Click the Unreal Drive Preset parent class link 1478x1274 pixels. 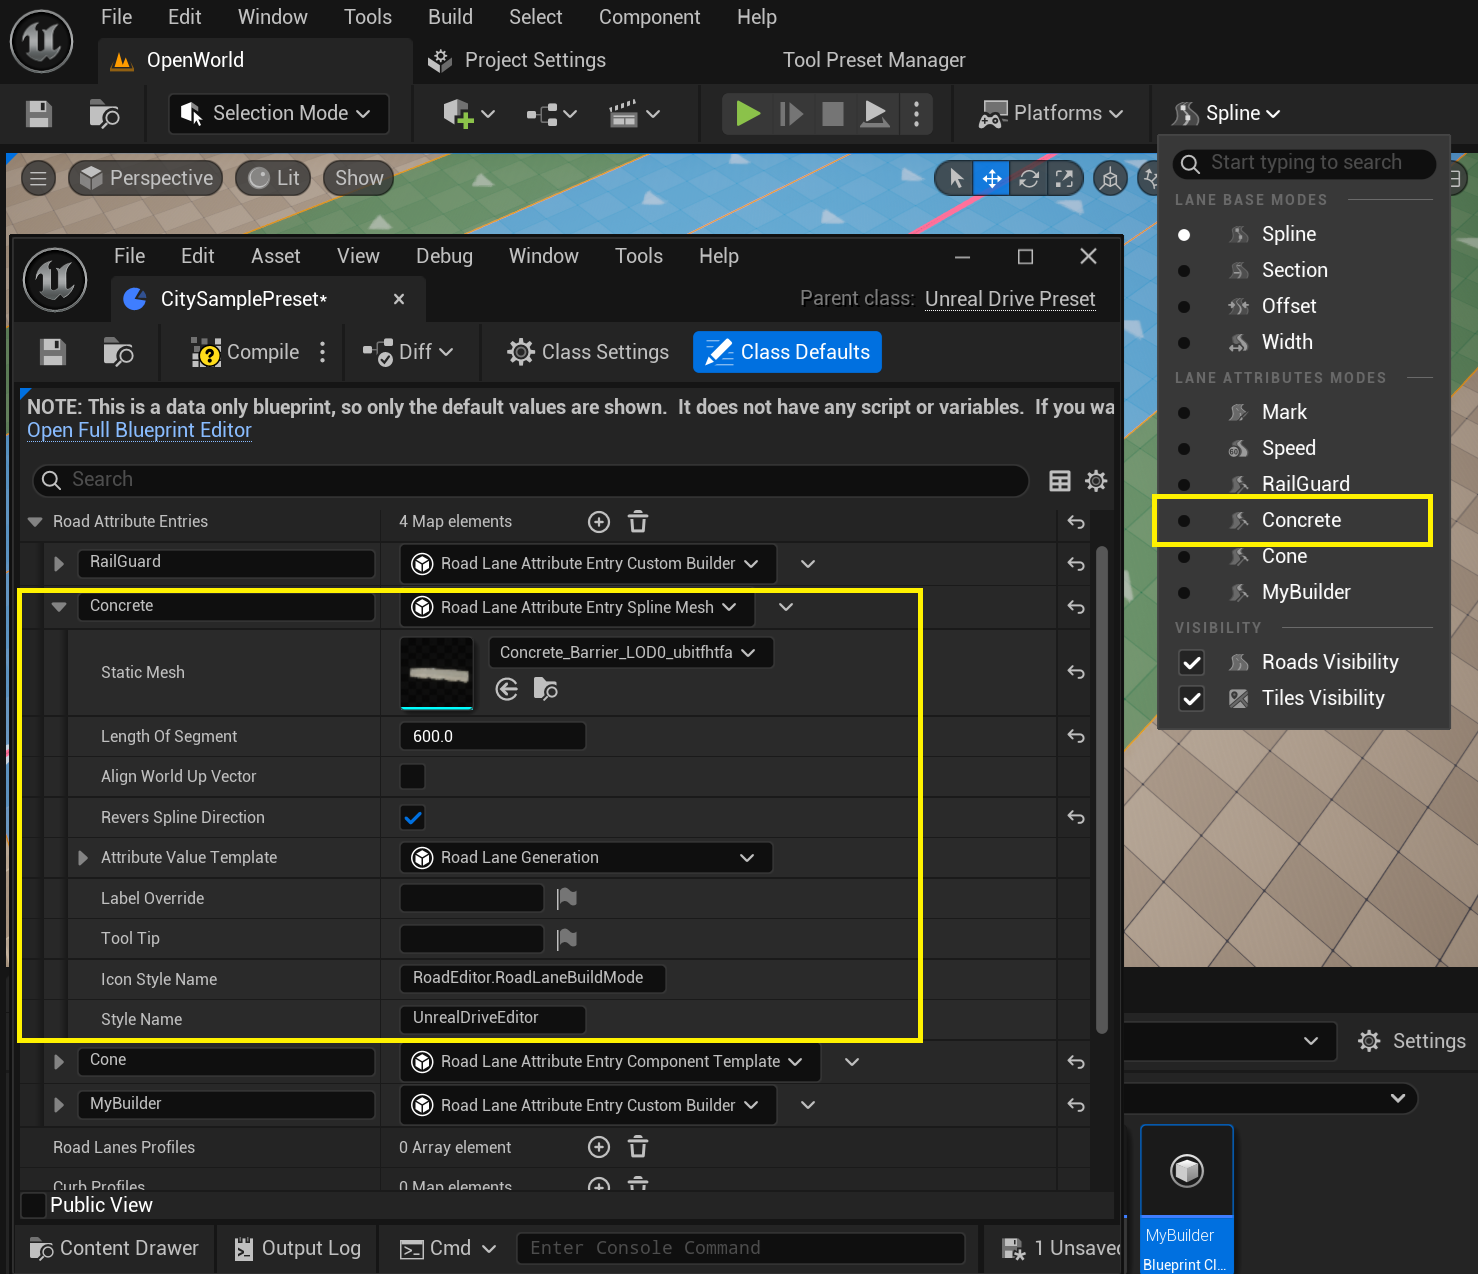pyautogui.click(x=1010, y=299)
